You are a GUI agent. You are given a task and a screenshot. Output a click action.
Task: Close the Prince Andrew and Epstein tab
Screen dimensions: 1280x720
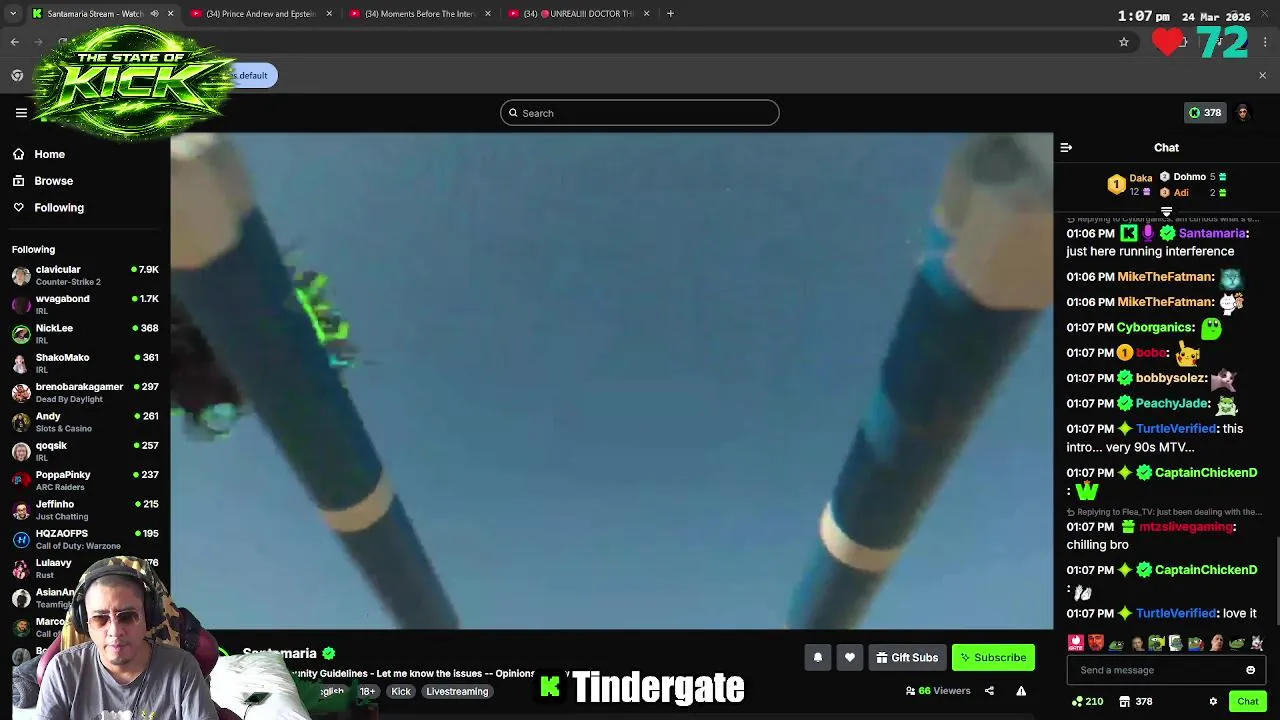point(329,14)
